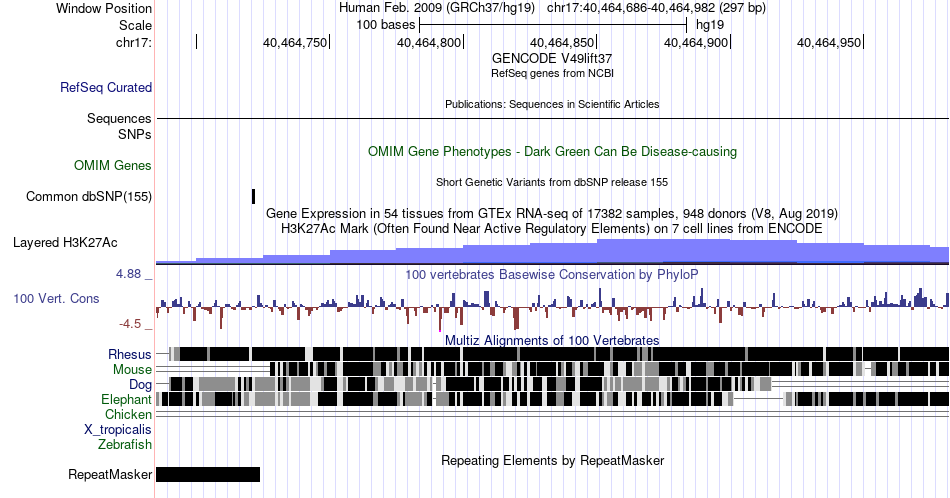The width and height of the screenshot is (950, 498).
Task: Click the OMIM Genes track label
Action: click(113, 165)
